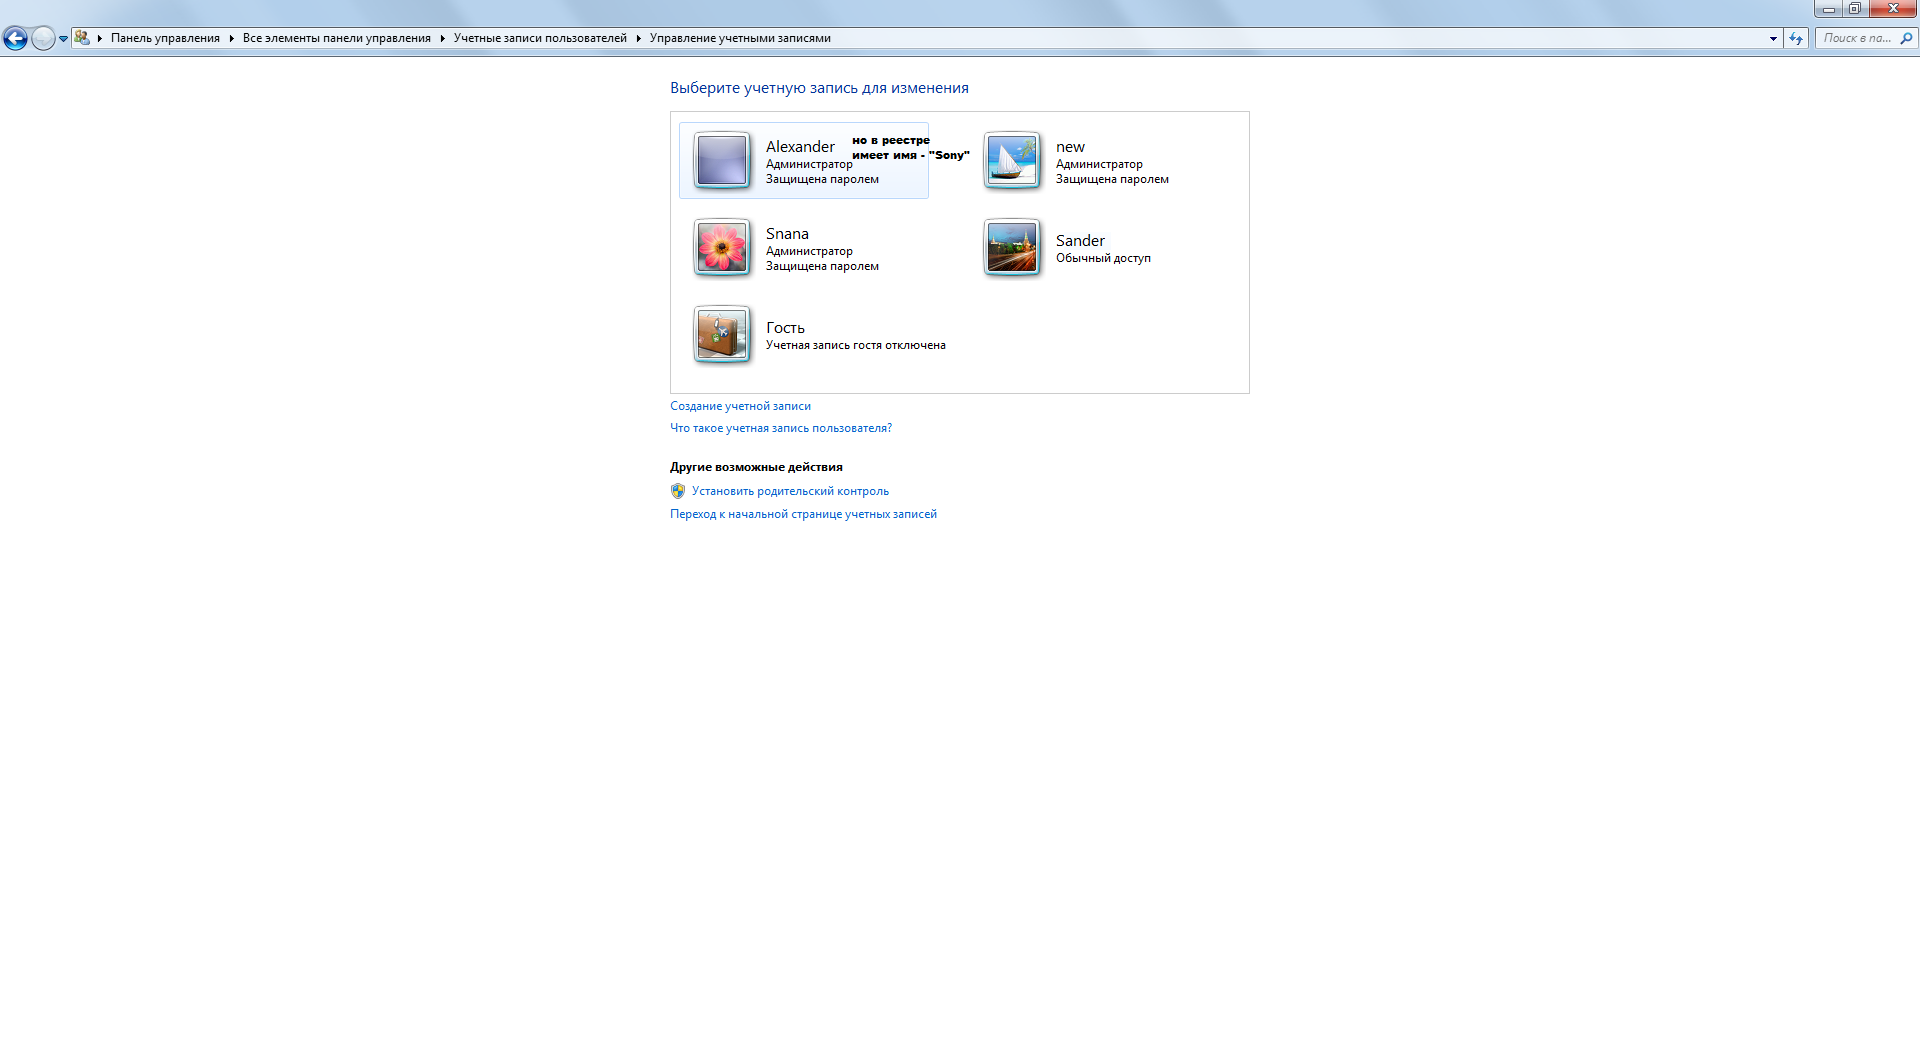Expand arrow after Панель управления breadcrumb
Screen dimensions: 1920x1039
(231, 38)
